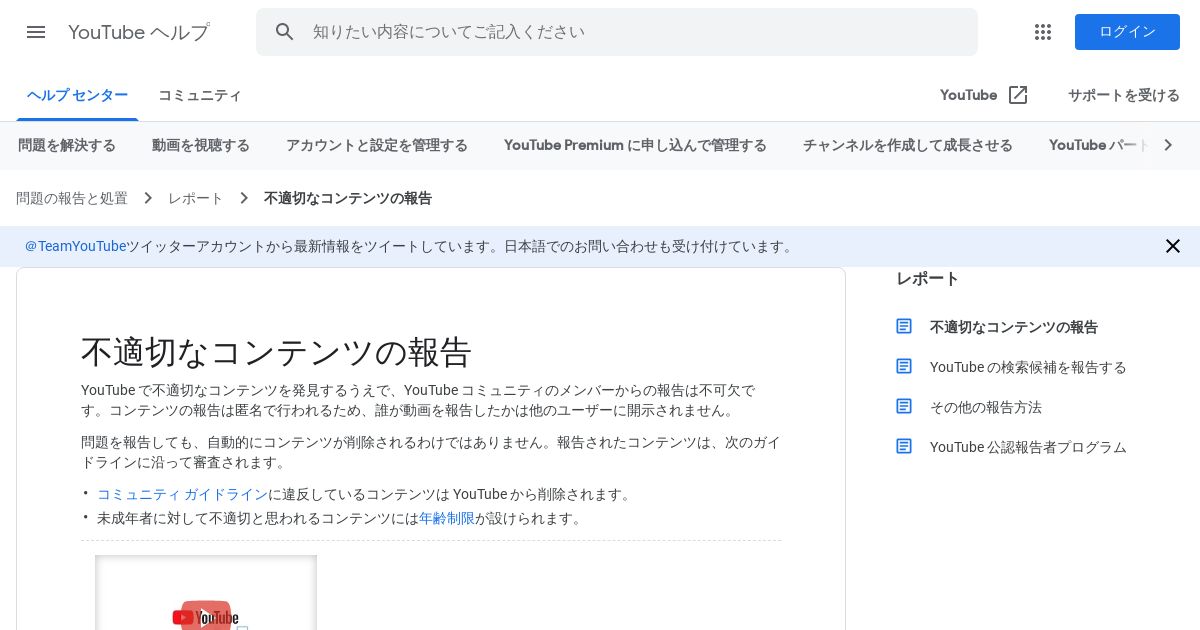Switch to the ヘルプ センター tab
The width and height of the screenshot is (1200, 630).
pos(77,95)
